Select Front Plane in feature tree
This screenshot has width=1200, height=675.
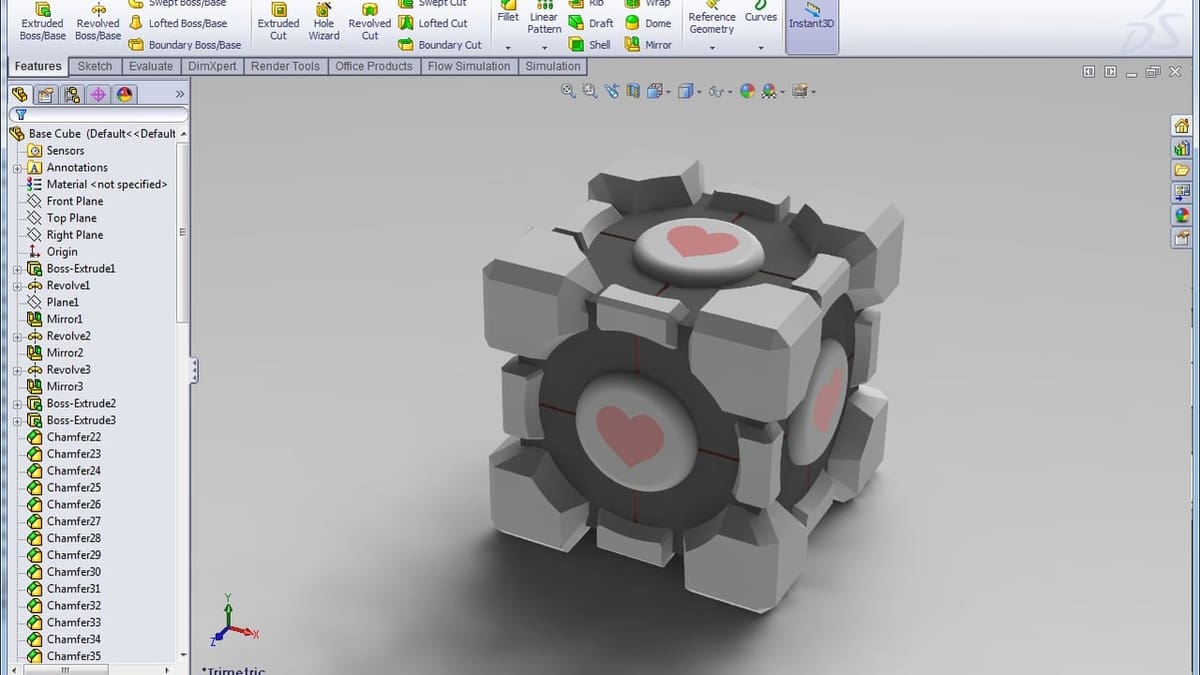pos(74,201)
